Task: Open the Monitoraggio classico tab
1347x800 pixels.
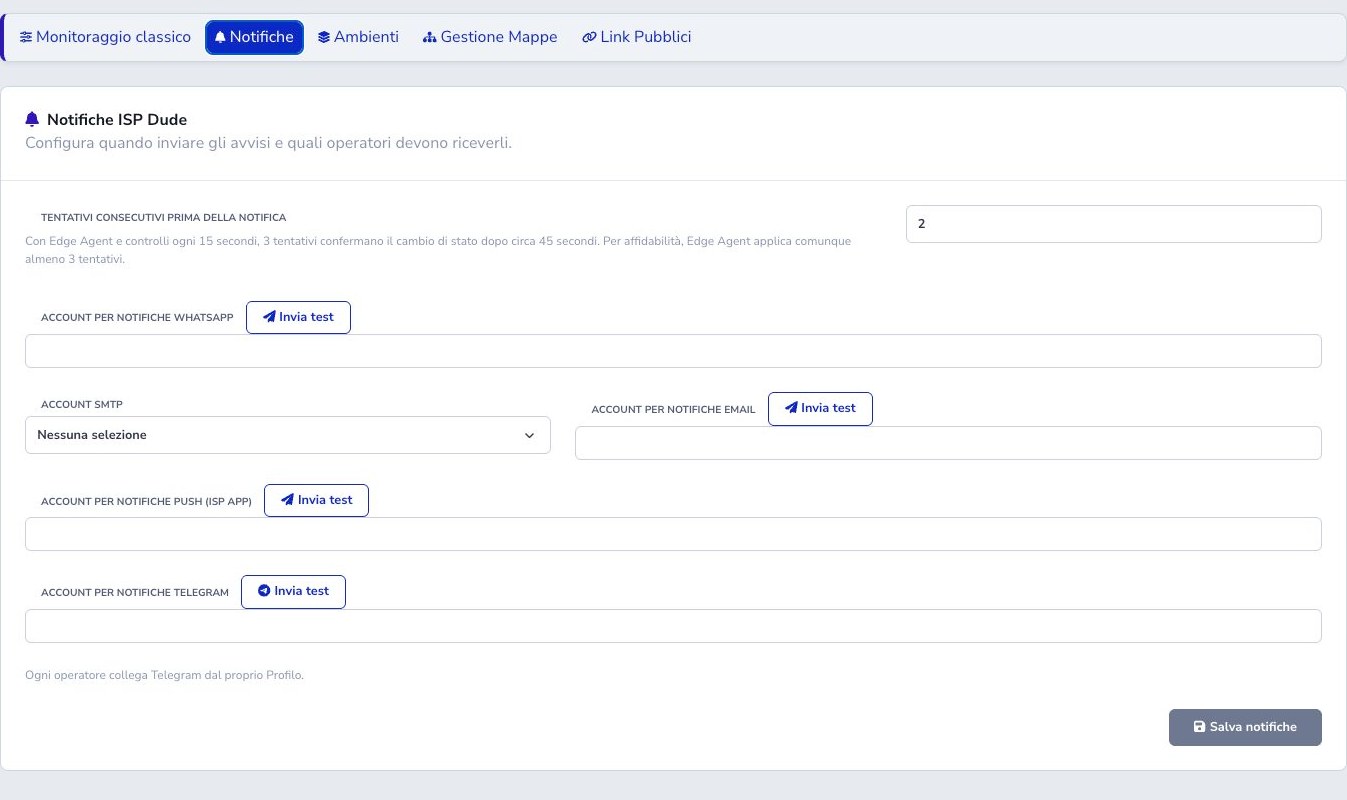Action: [105, 37]
